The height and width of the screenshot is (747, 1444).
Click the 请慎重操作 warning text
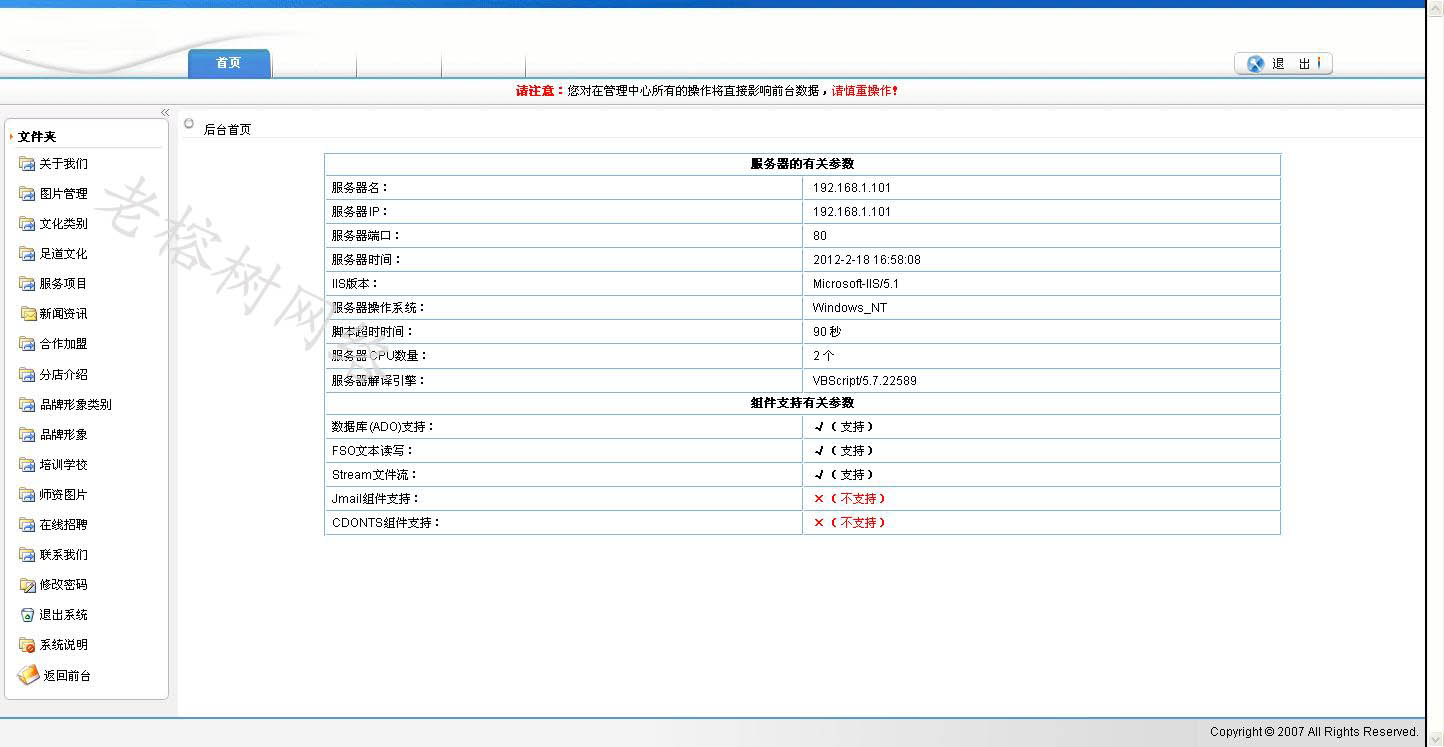tap(865, 91)
